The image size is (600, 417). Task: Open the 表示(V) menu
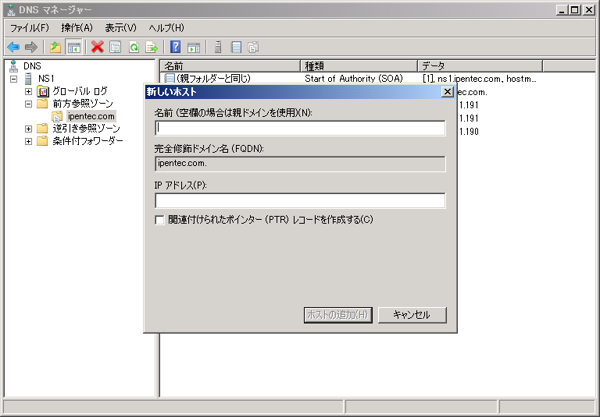(121, 28)
